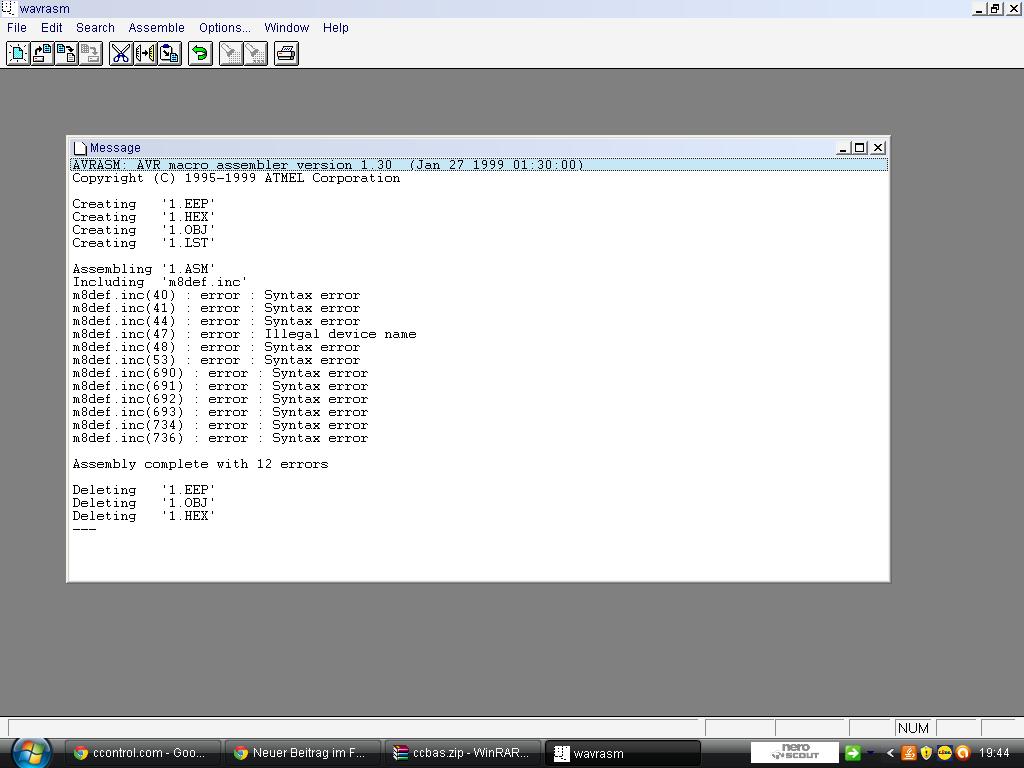1024x768 pixels.
Task: Click the Nero Scout taskbar search box
Action: pos(794,752)
